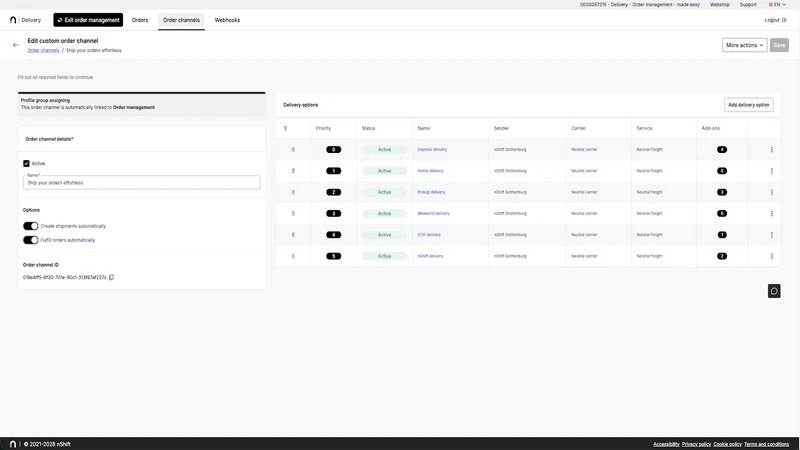Screen dimensions: 800x450
Task: Open the Home delivery link
Action: tap(431, 171)
